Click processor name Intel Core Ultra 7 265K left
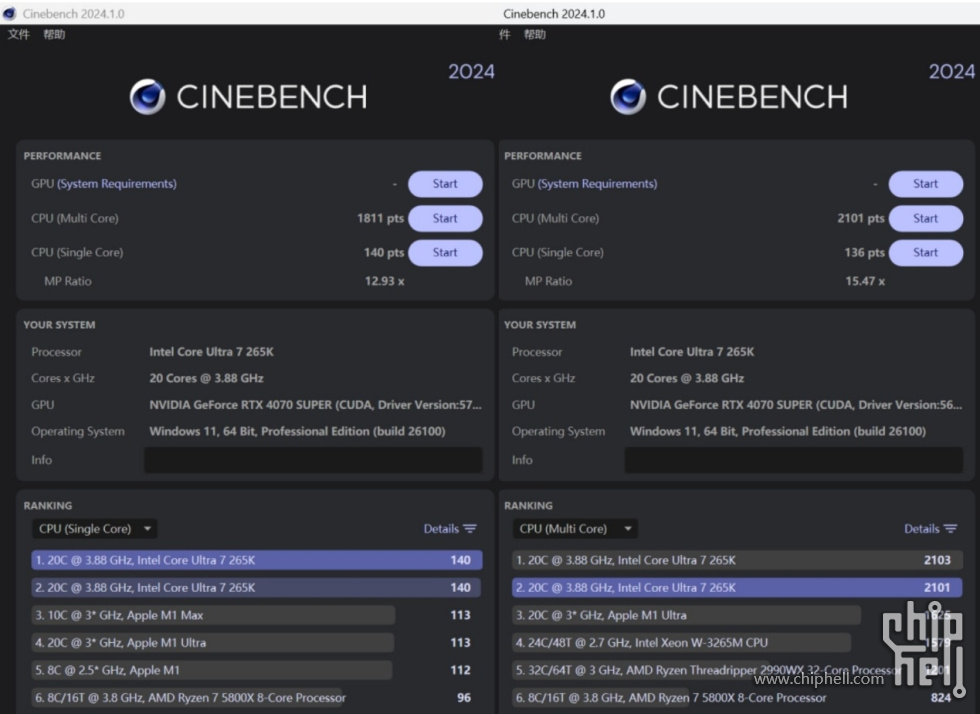The width and height of the screenshot is (980, 714). coord(211,352)
